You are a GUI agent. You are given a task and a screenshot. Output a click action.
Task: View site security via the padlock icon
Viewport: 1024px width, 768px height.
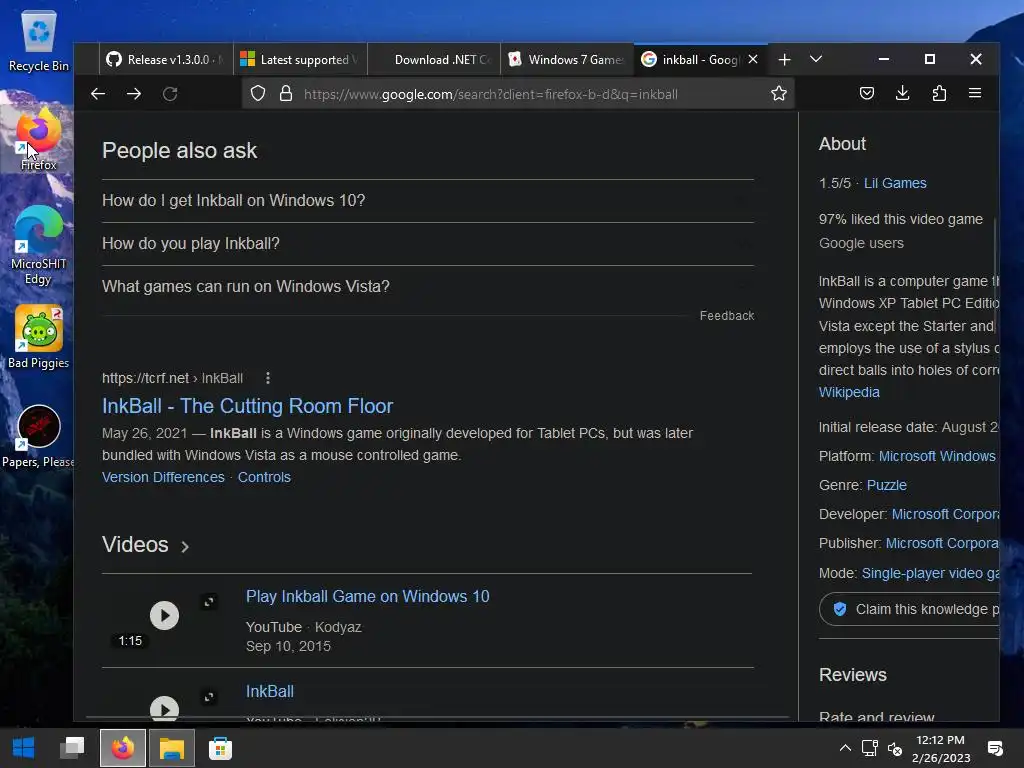click(x=286, y=94)
